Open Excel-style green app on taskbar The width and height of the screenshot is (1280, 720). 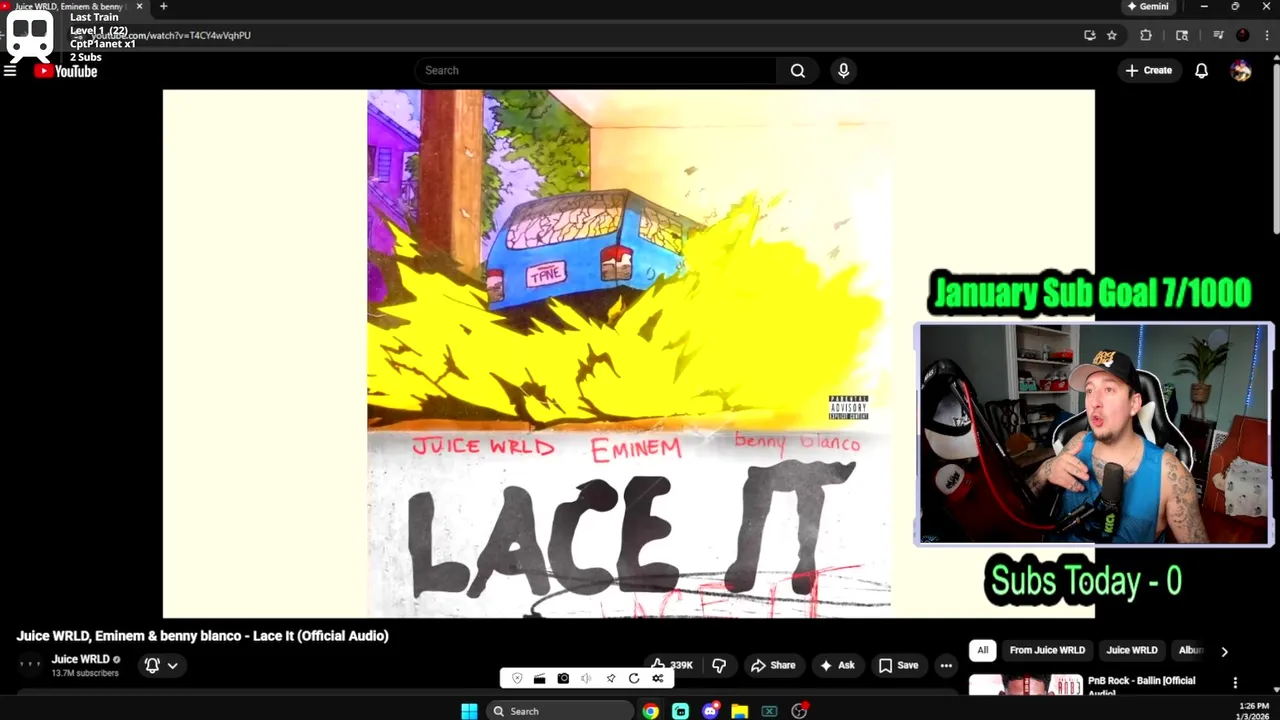tap(769, 711)
